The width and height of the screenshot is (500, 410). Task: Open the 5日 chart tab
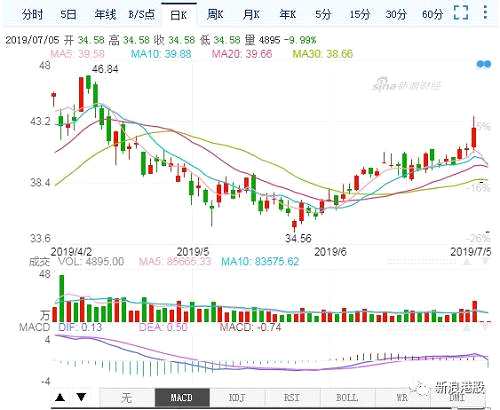68,15
